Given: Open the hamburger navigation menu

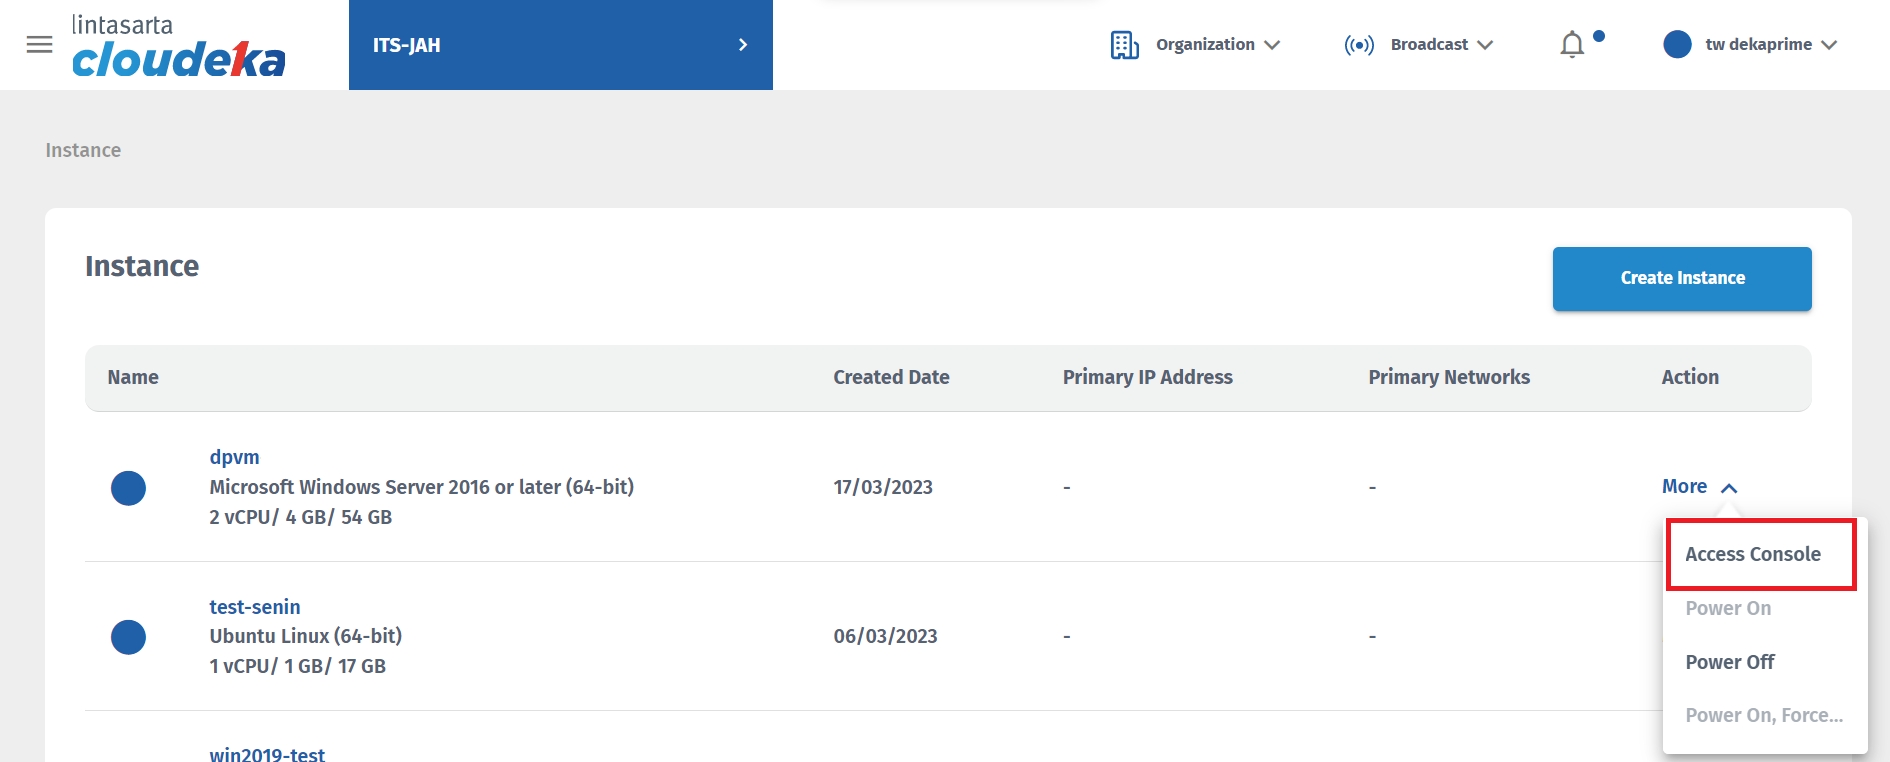Looking at the screenshot, I should point(39,45).
